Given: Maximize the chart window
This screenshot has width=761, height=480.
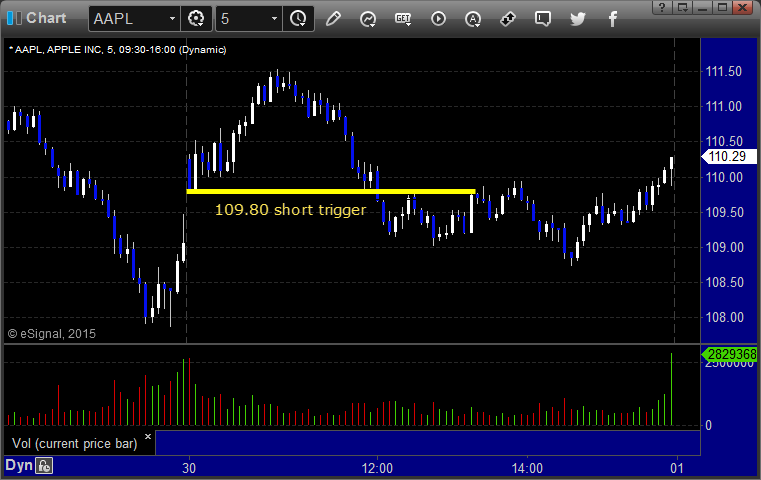Looking at the screenshot, I should click(x=723, y=7).
